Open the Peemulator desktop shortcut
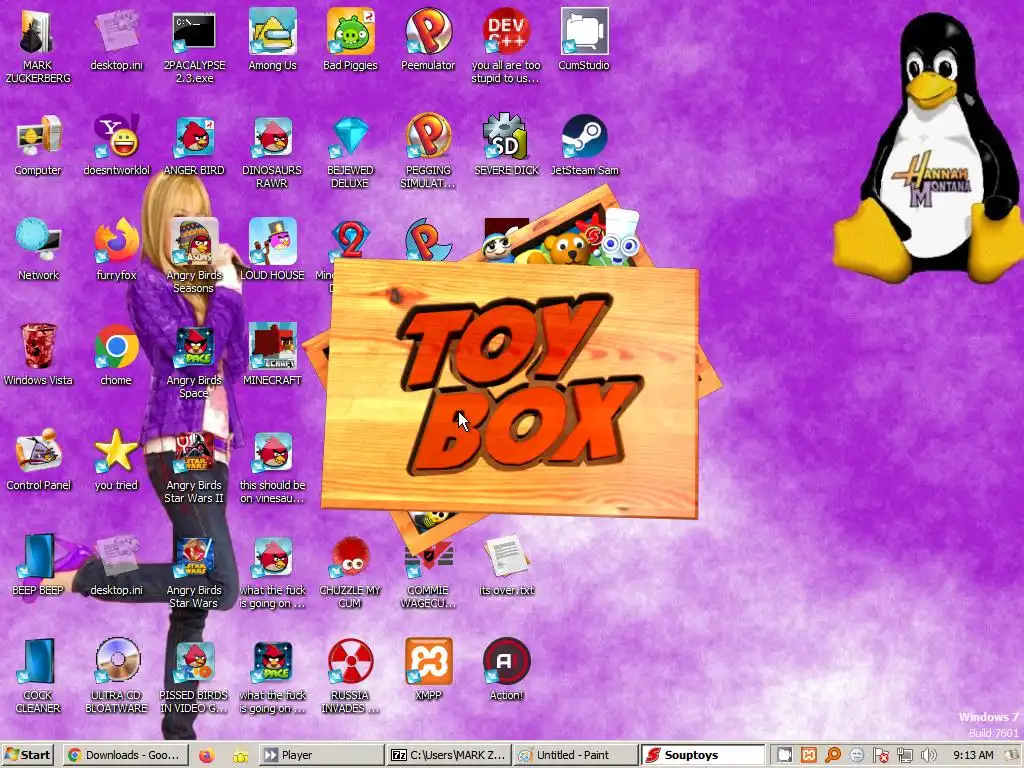Screen dimensions: 1024x768 point(428,33)
